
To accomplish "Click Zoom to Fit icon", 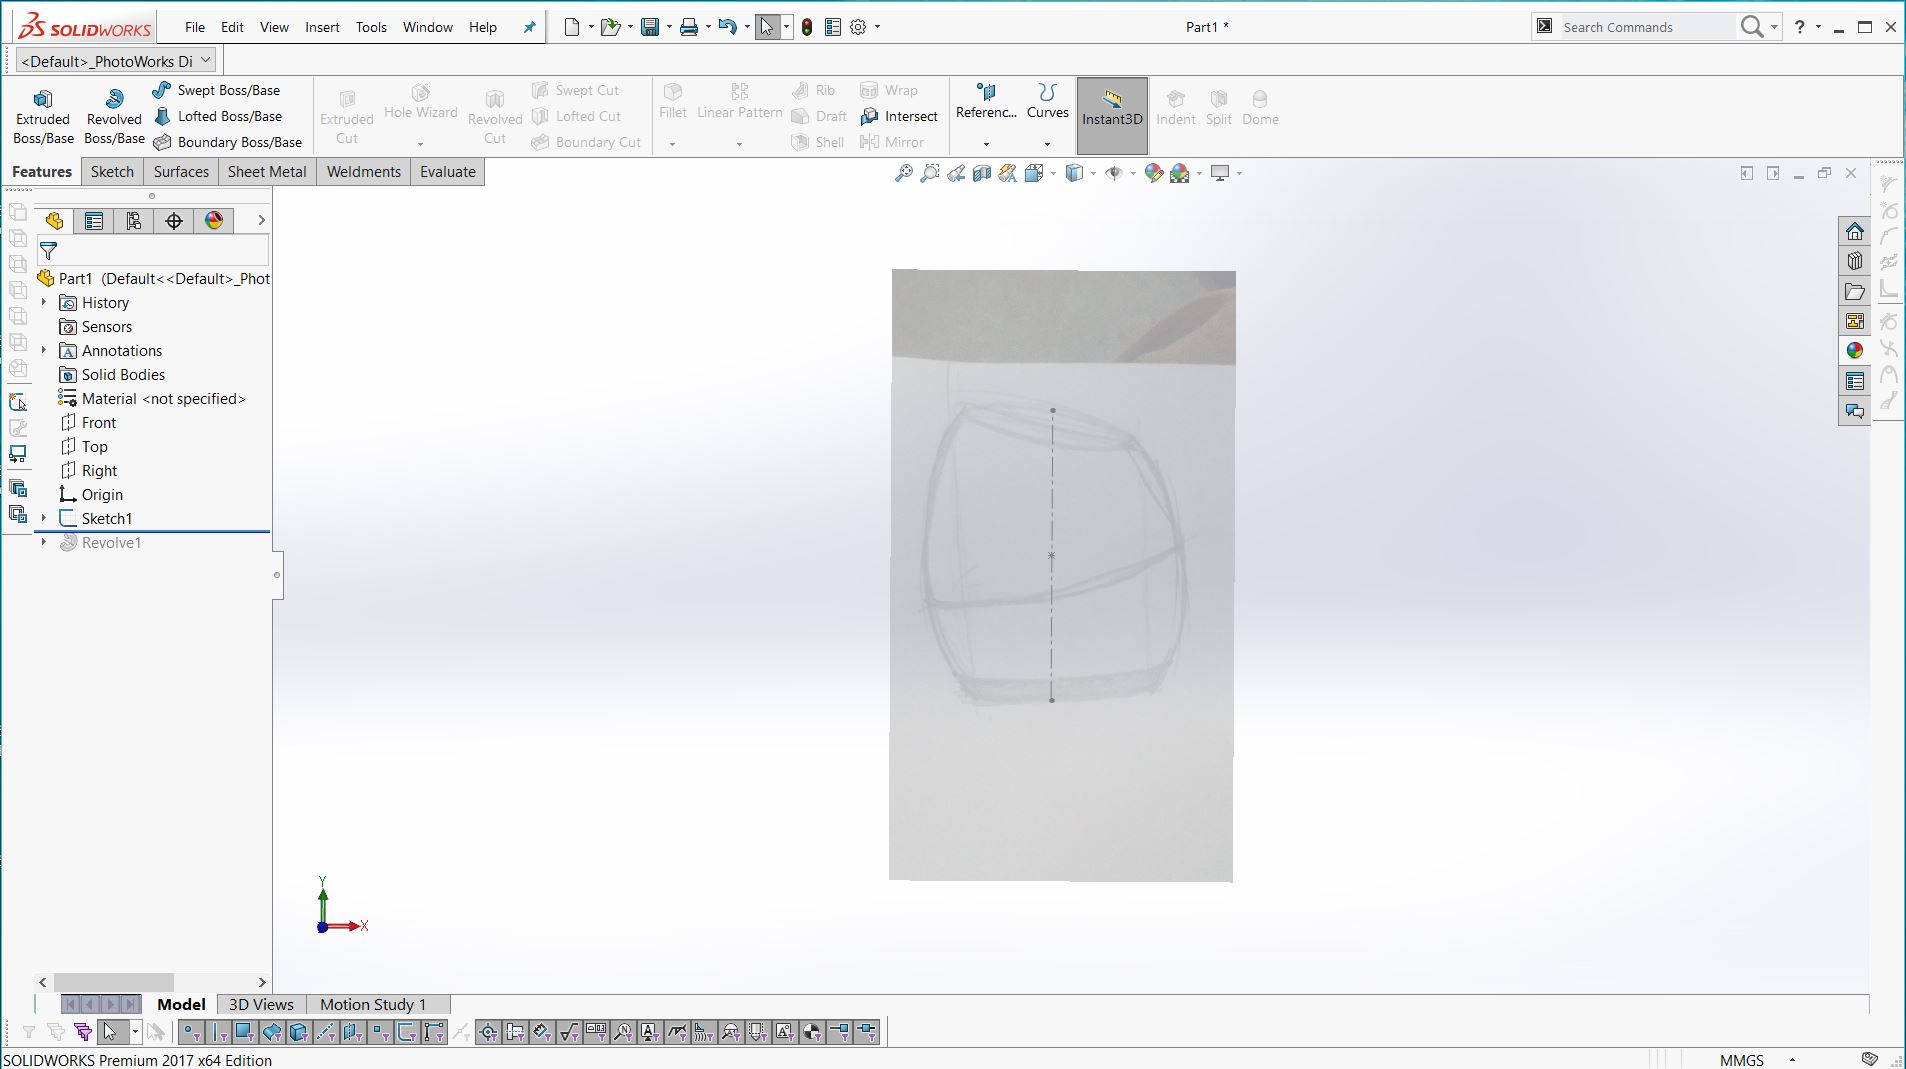I will coord(904,173).
